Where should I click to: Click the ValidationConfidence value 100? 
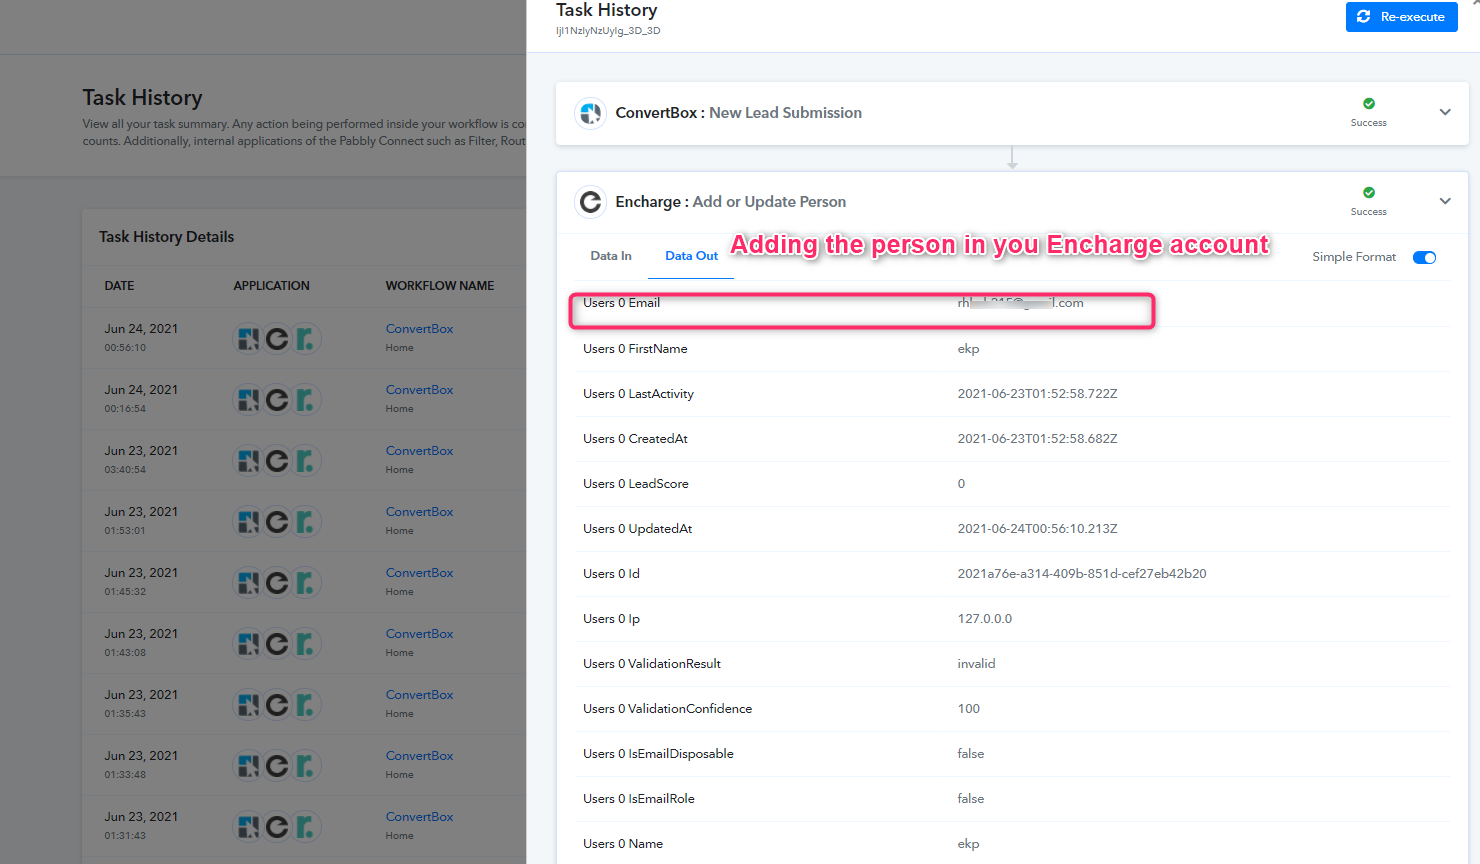(969, 709)
